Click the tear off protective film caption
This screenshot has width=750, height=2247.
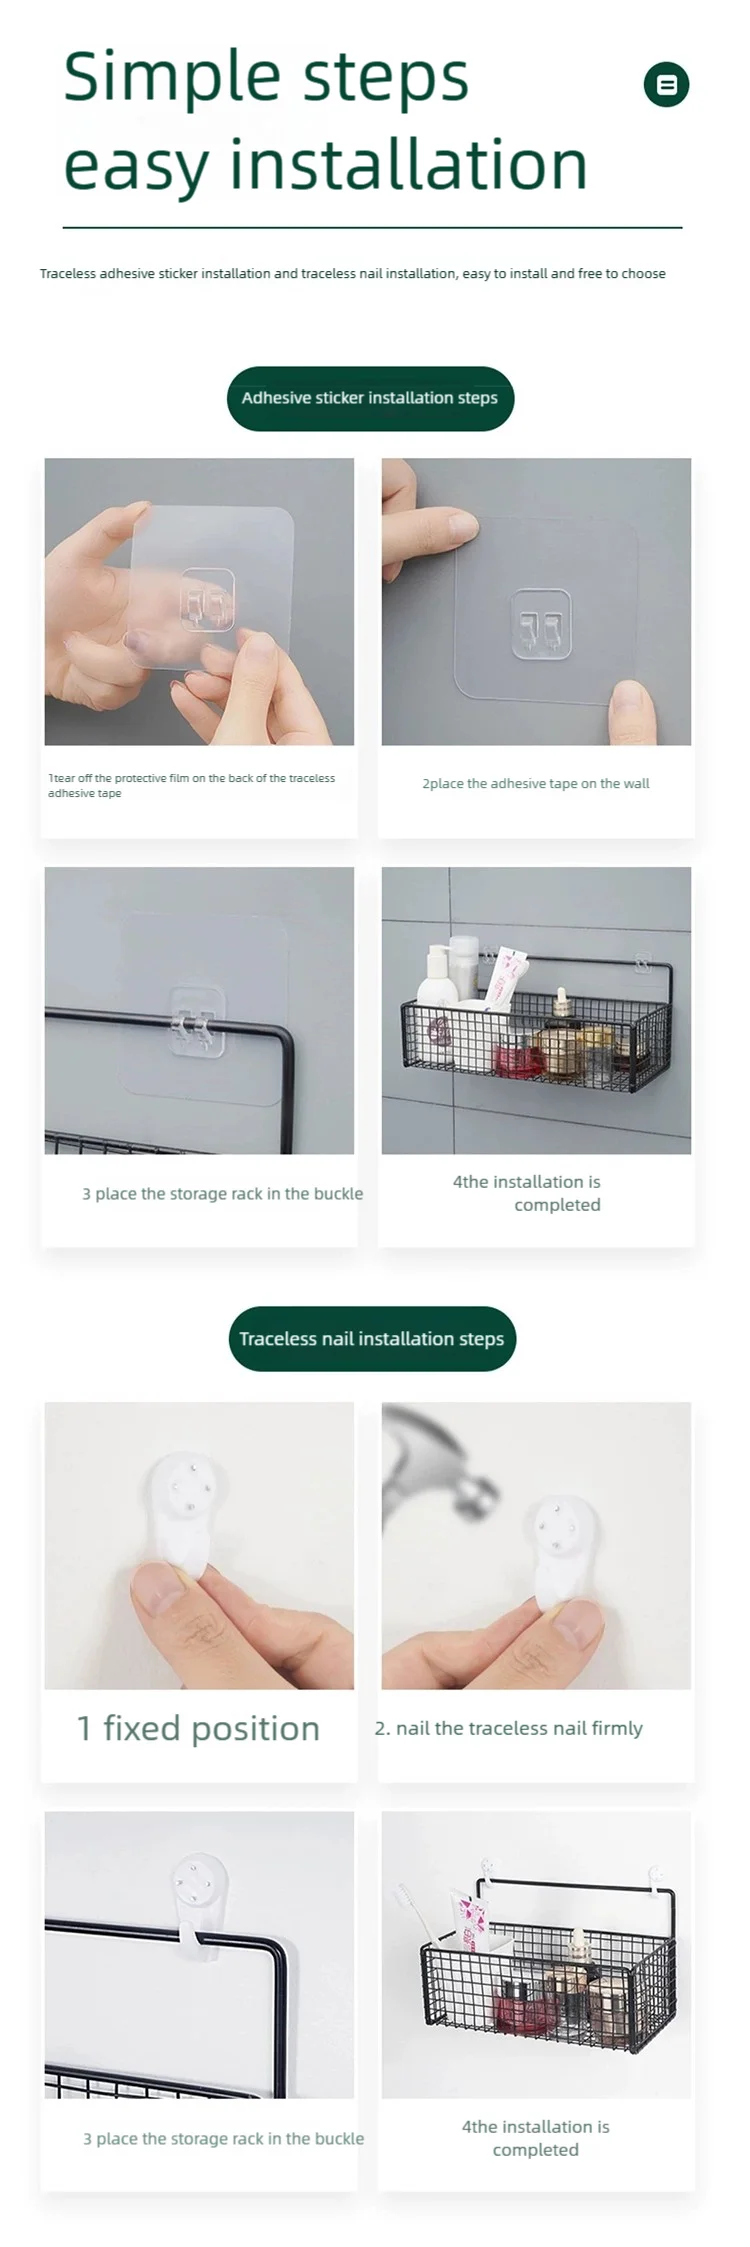pyautogui.click(x=191, y=785)
